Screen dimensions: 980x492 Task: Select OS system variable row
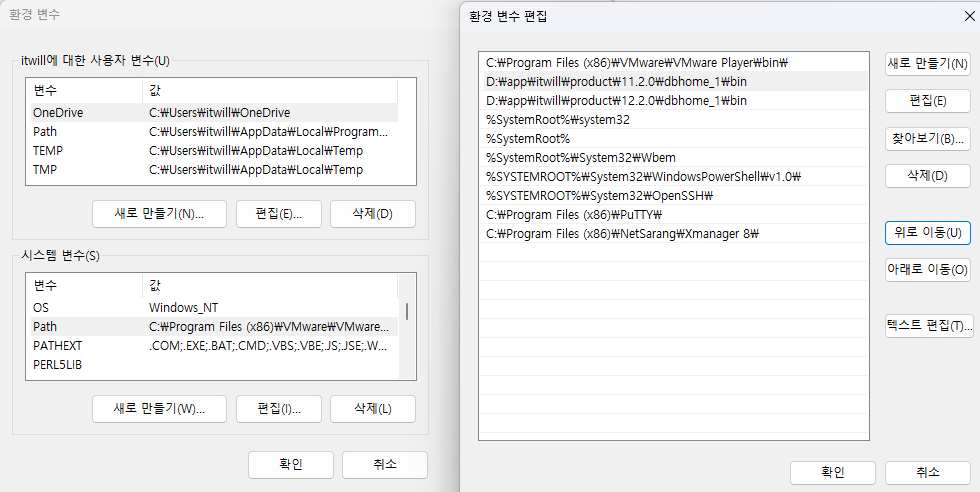point(214,308)
